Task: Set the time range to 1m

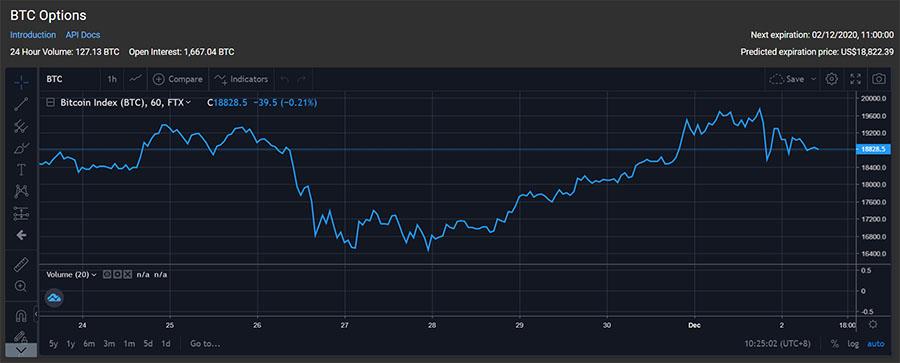Action: [x=129, y=344]
